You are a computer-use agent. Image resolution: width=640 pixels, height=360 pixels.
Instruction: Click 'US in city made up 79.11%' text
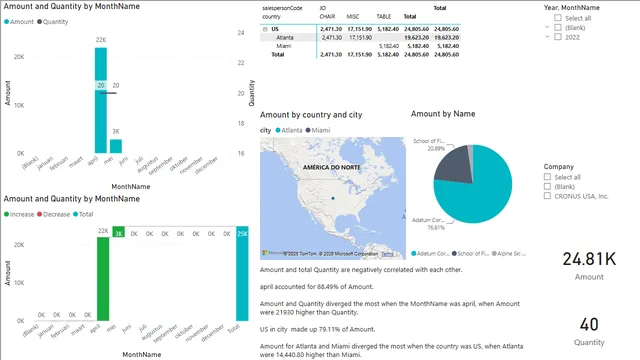[x=318, y=329]
